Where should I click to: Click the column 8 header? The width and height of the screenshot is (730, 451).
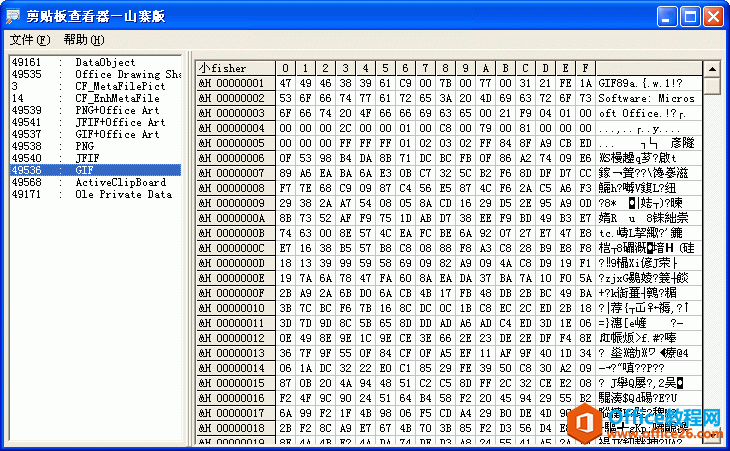click(446, 68)
